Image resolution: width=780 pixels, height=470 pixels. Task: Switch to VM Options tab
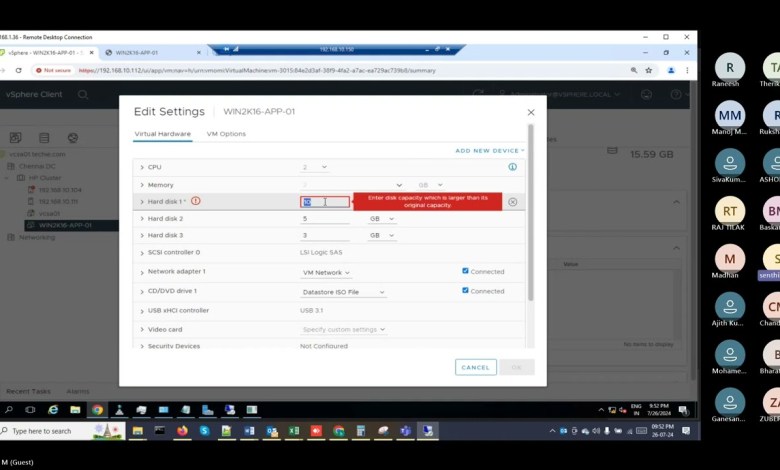226,134
